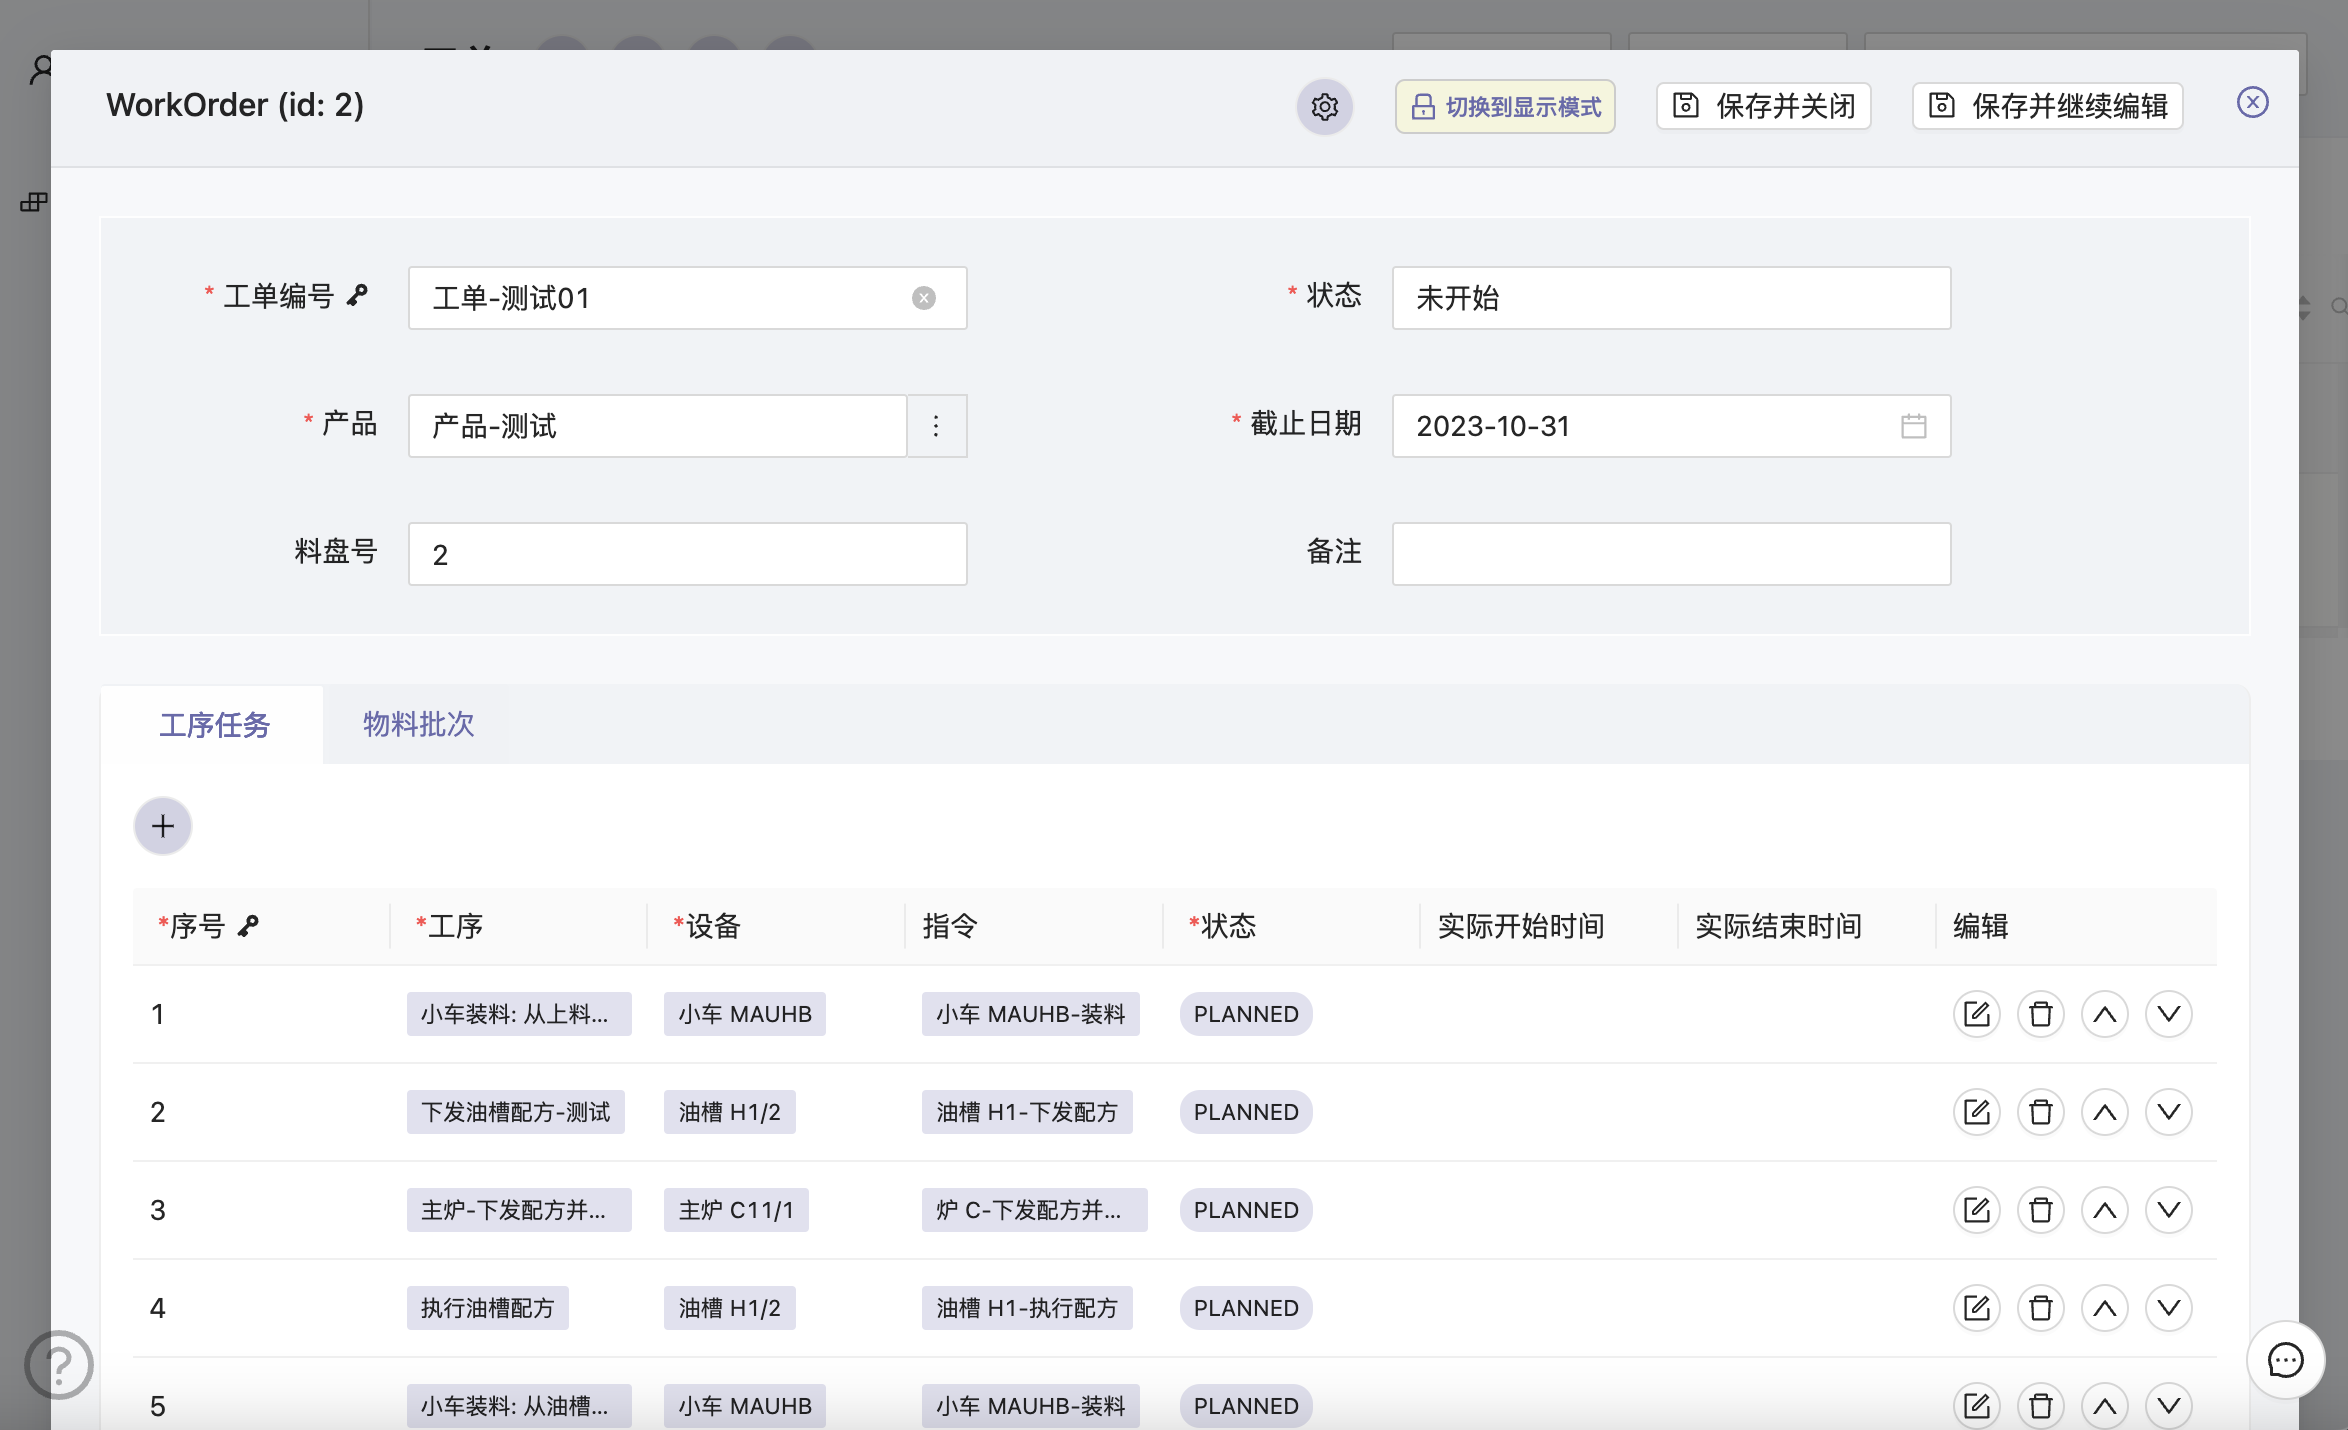The image size is (2348, 1430).
Task: Clear the 工单编号 field with x icon
Action: (x=923, y=298)
